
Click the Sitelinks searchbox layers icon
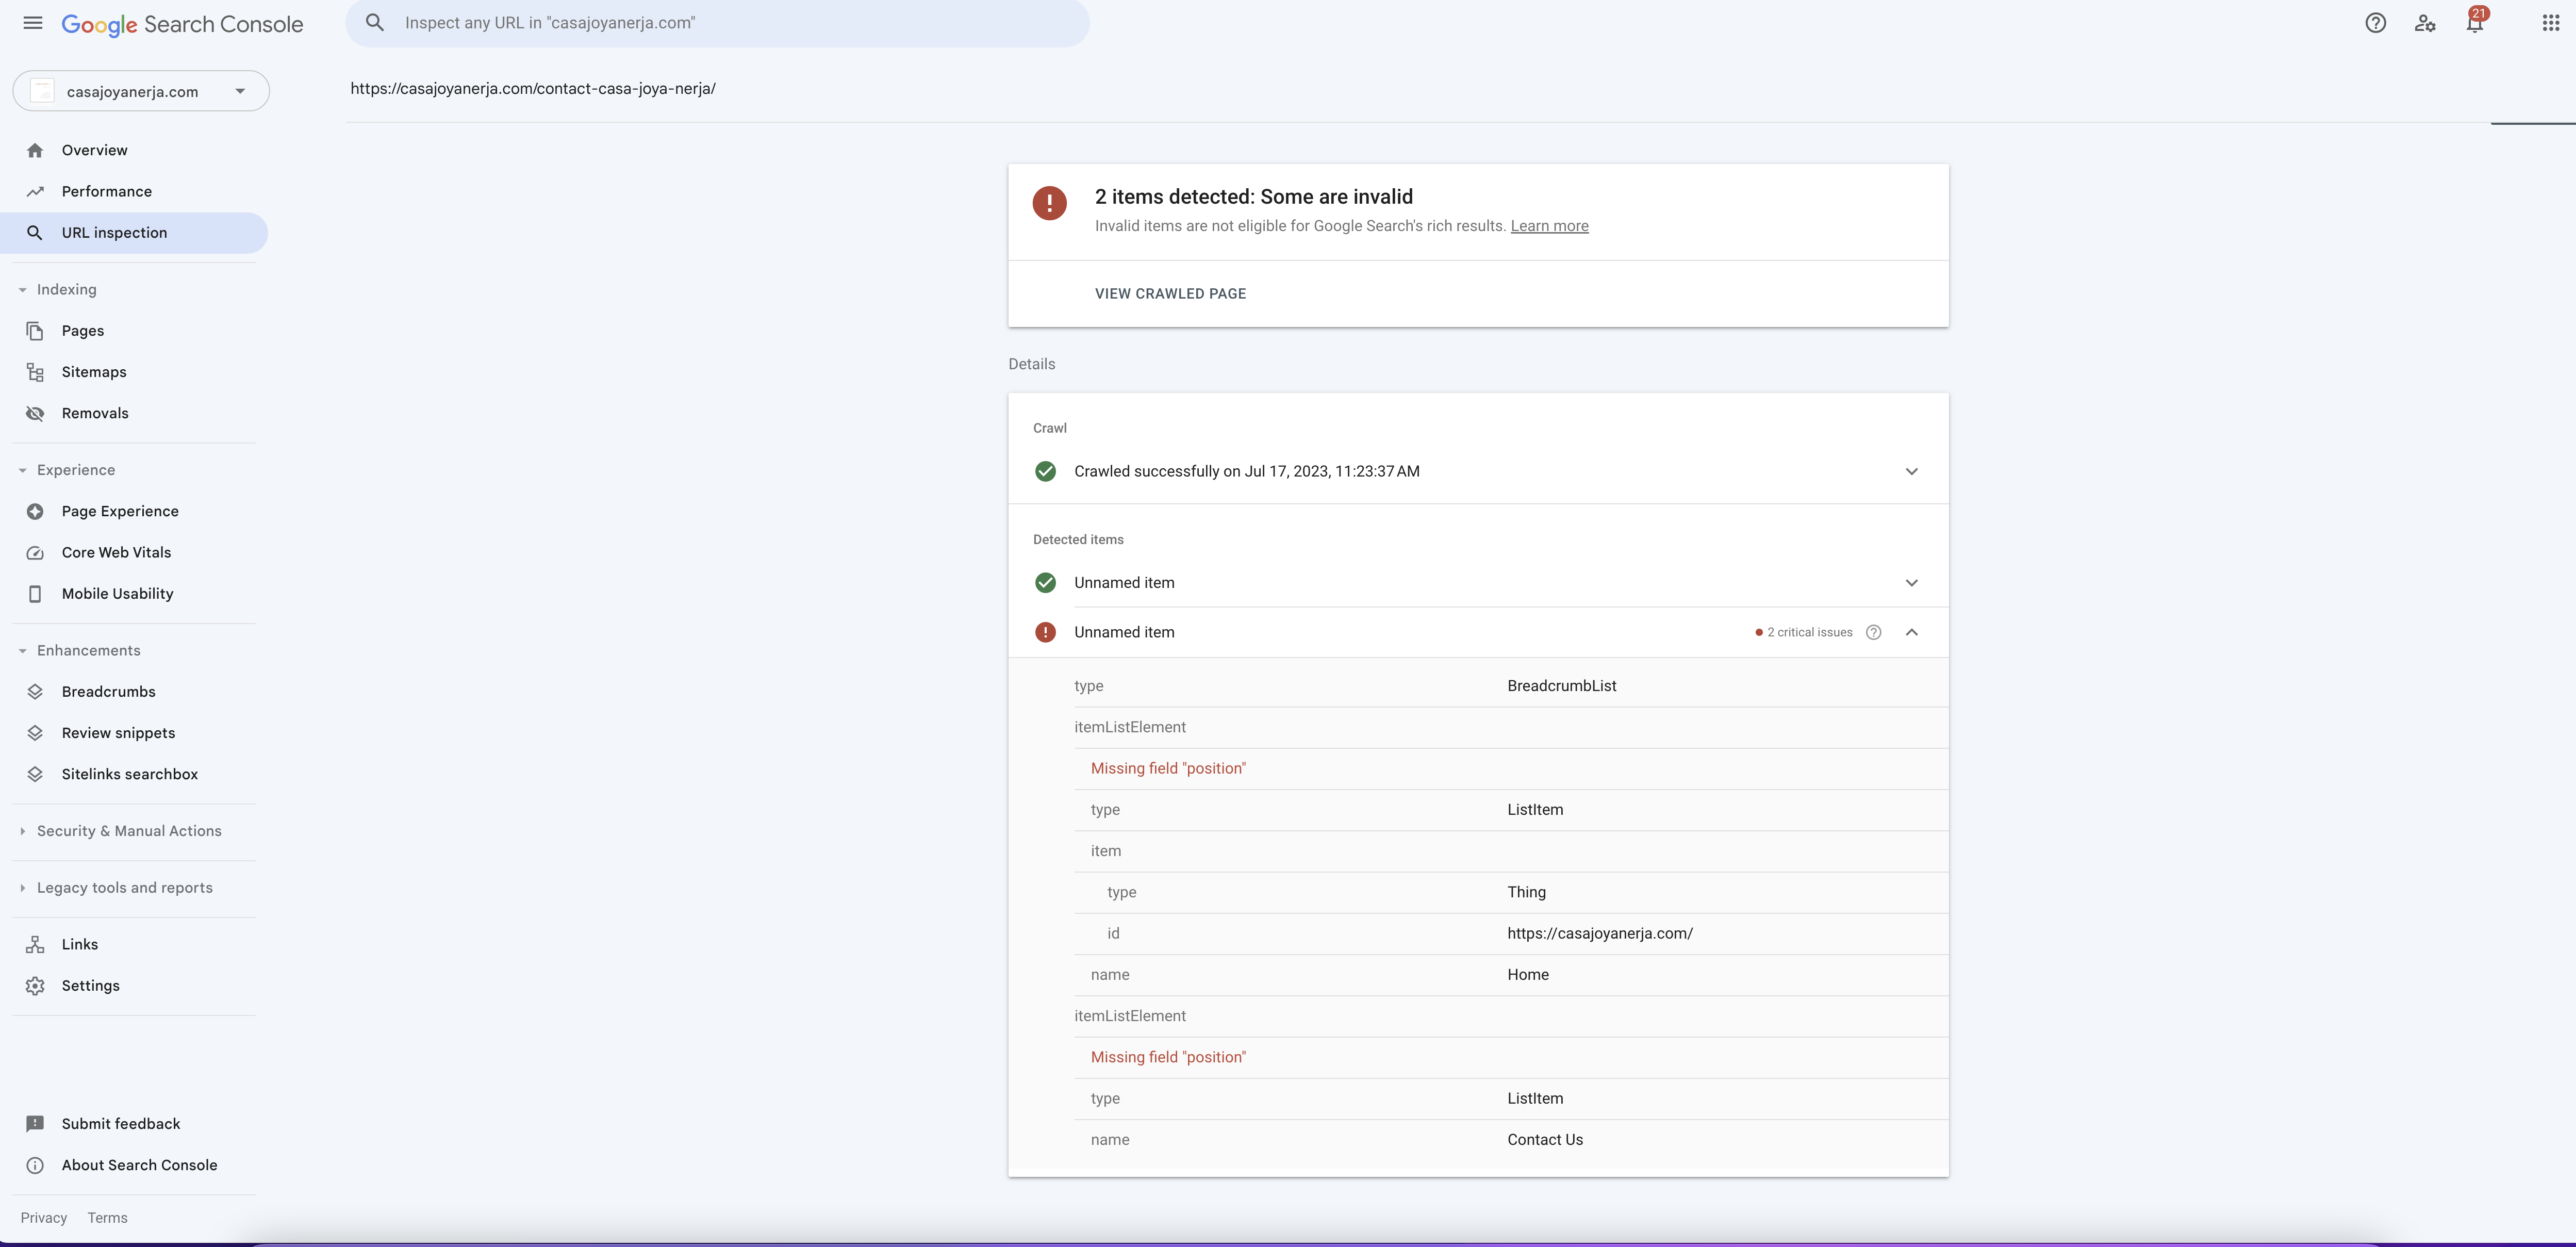[35, 774]
